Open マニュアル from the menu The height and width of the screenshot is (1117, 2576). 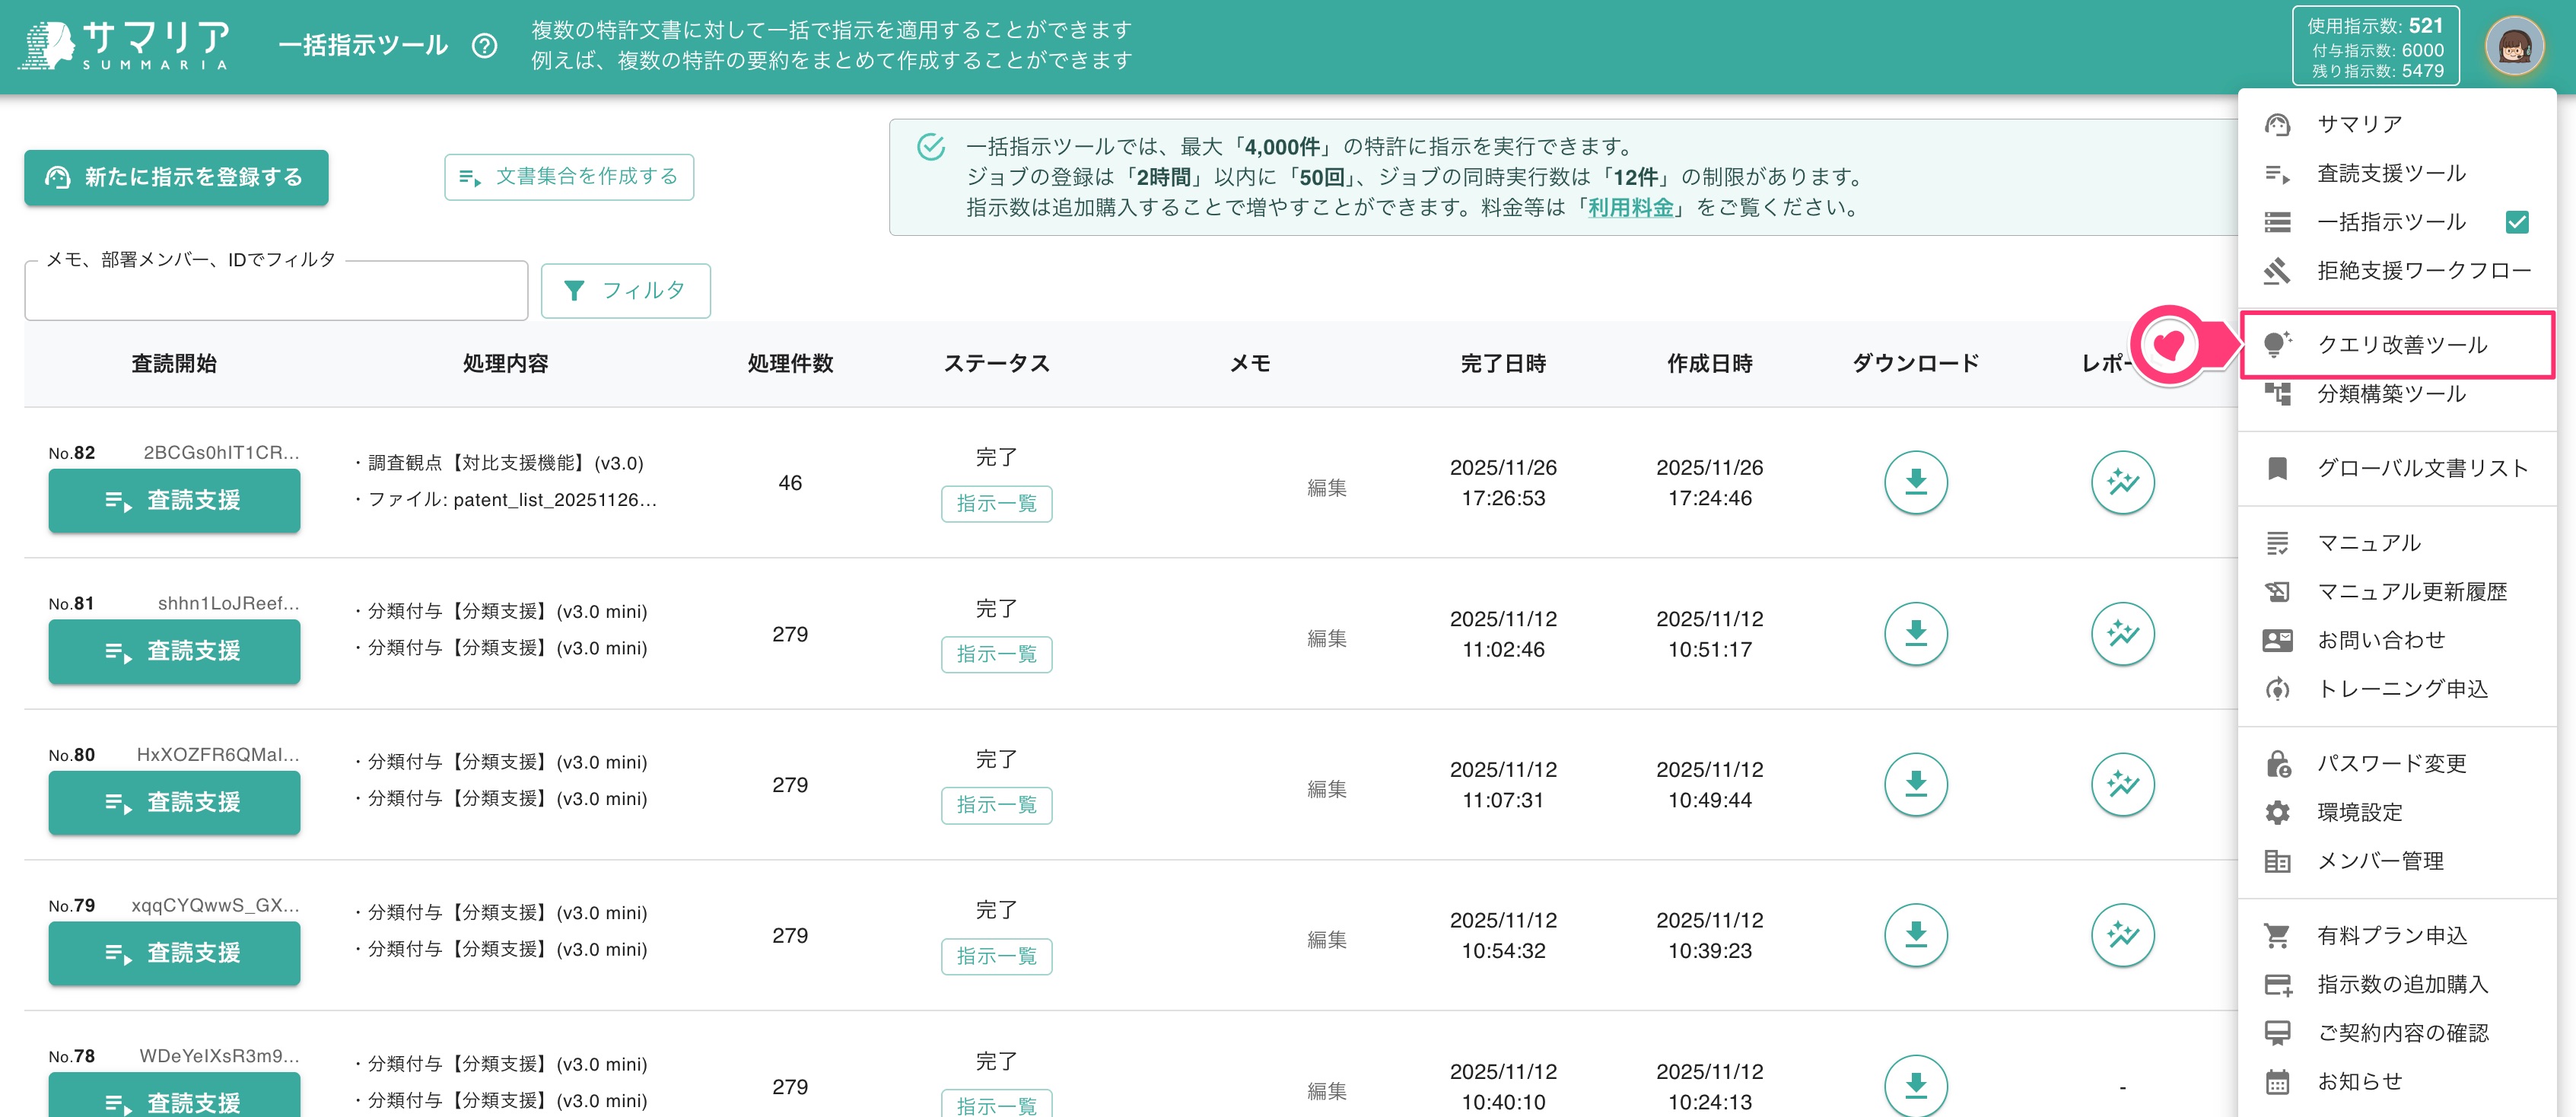click(x=2397, y=543)
